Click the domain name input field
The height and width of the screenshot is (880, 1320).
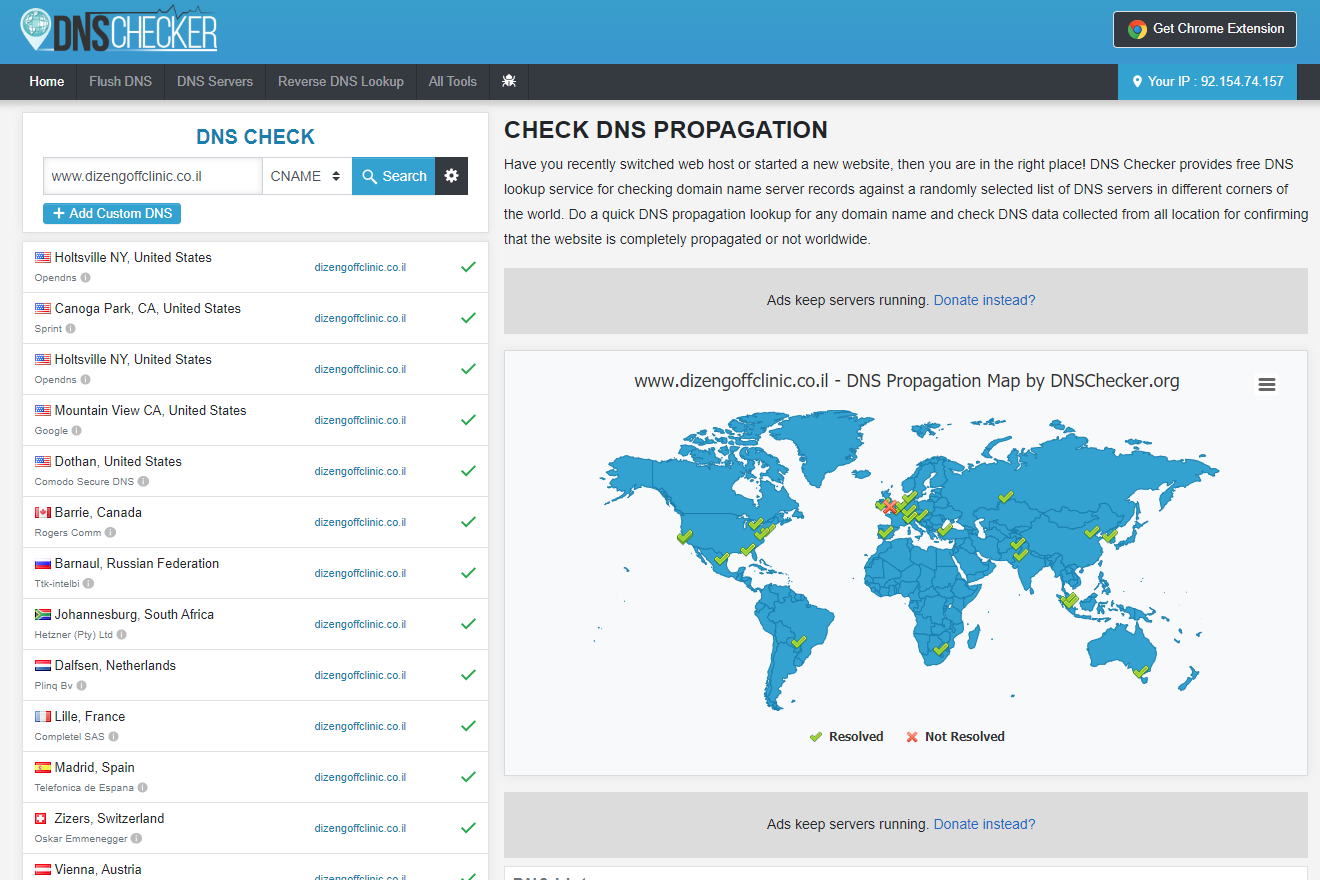click(x=153, y=176)
